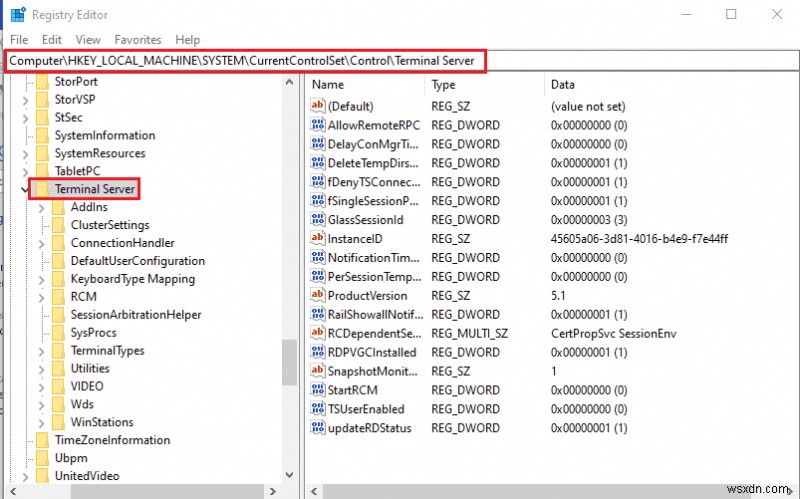The width and height of the screenshot is (800, 499).
Task: Click the DelayConMgrTi... DWORD icon
Action: tap(317, 144)
